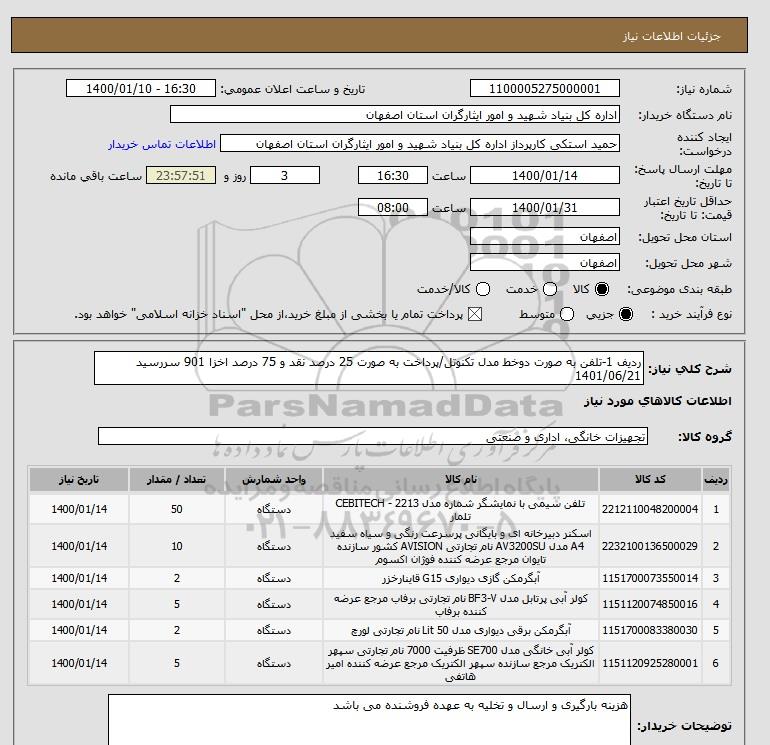Click the price validity date 1400/01/31 field

click(x=545, y=207)
